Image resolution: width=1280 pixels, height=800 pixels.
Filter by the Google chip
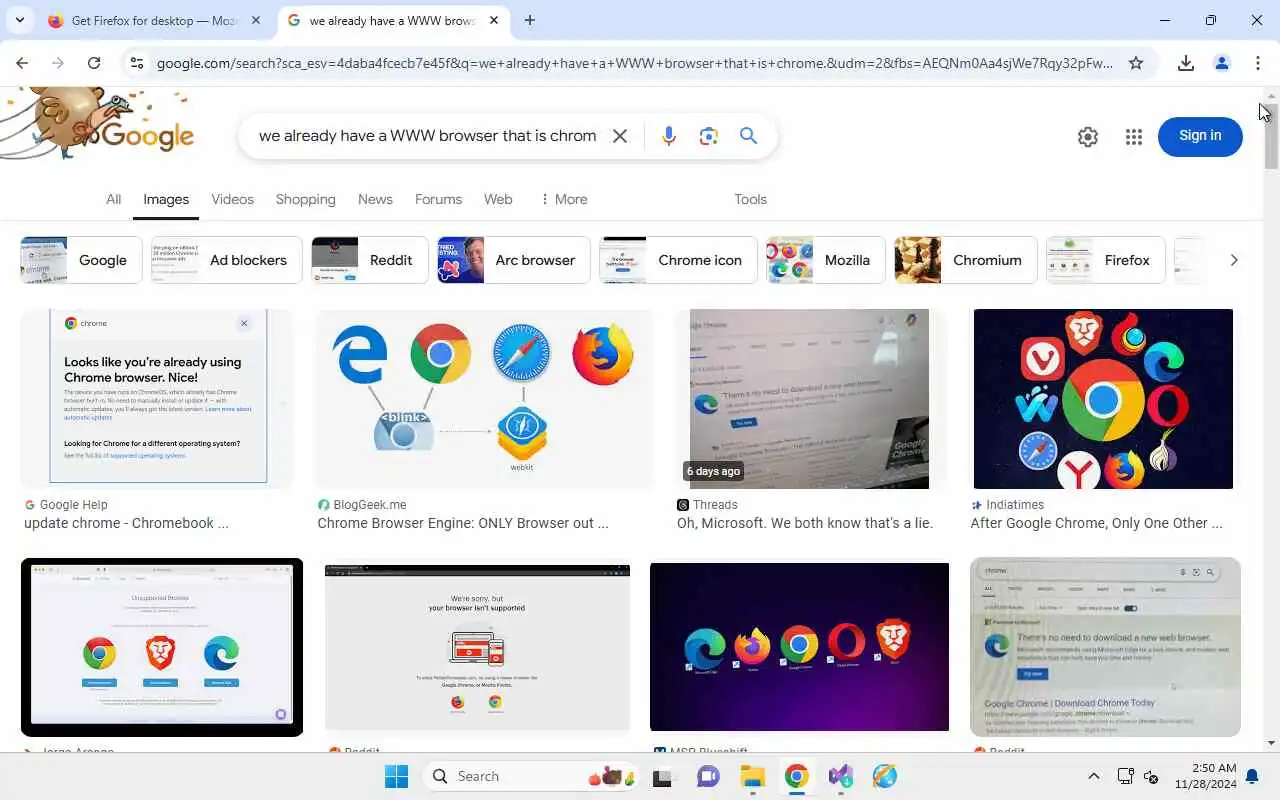pos(81,260)
